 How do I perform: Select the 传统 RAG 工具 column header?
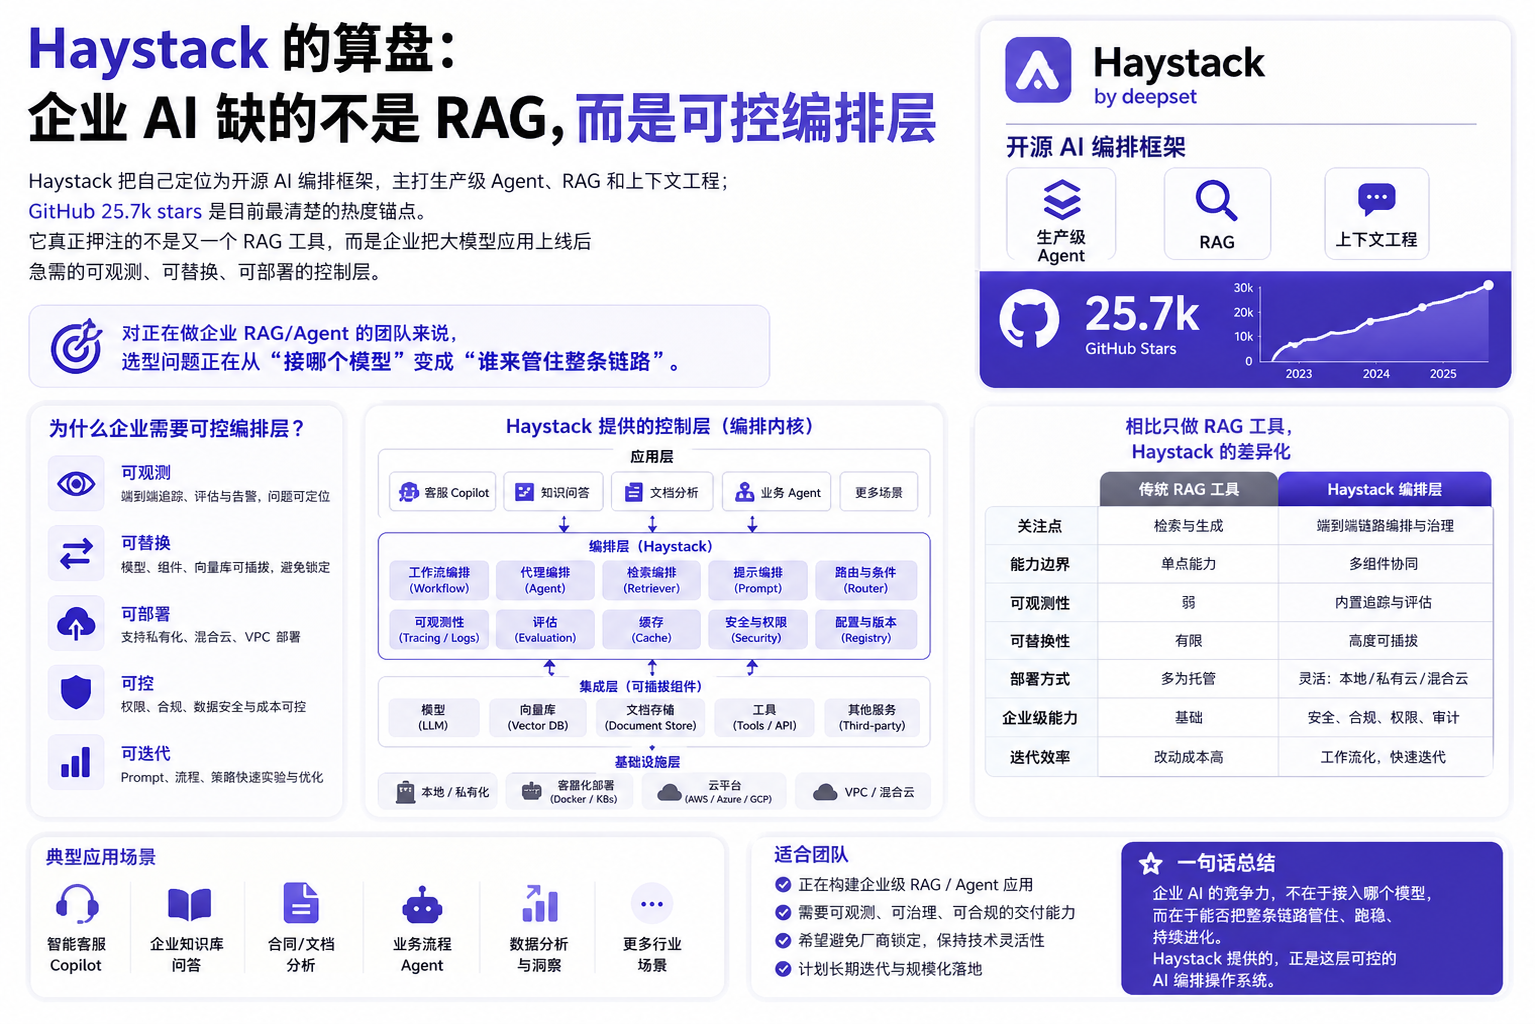1188,489
